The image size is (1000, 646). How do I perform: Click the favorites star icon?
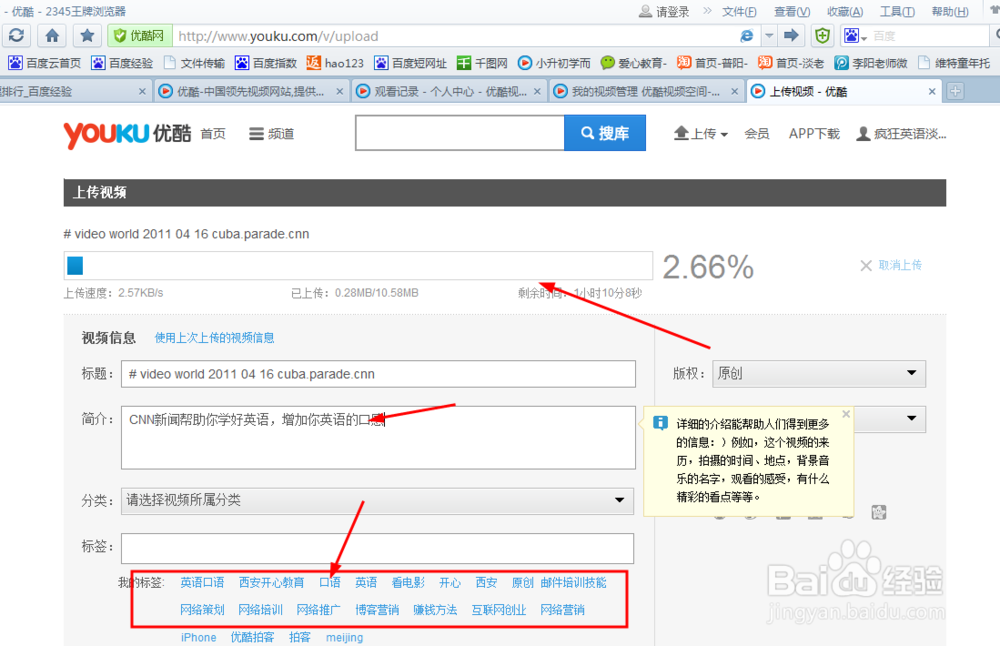coord(87,36)
